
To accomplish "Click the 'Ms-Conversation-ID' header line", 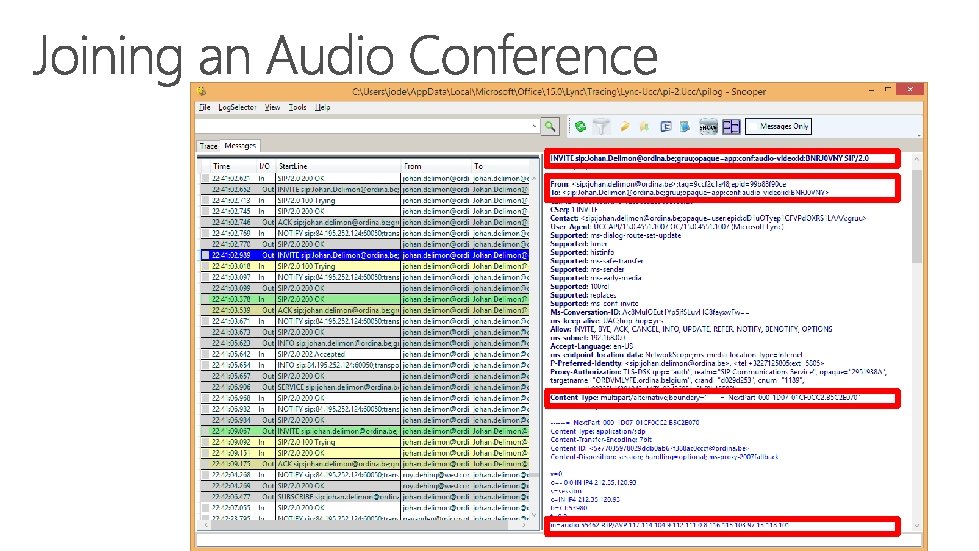I will tap(649, 312).
